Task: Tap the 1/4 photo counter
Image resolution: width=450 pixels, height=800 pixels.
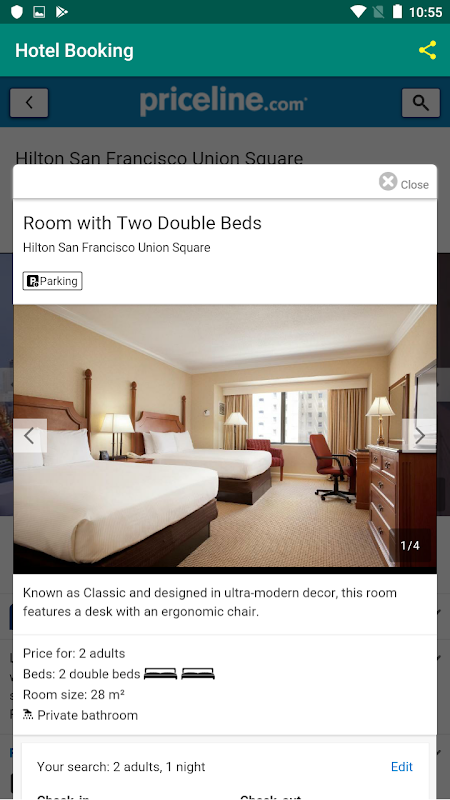Action: [410, 545]
